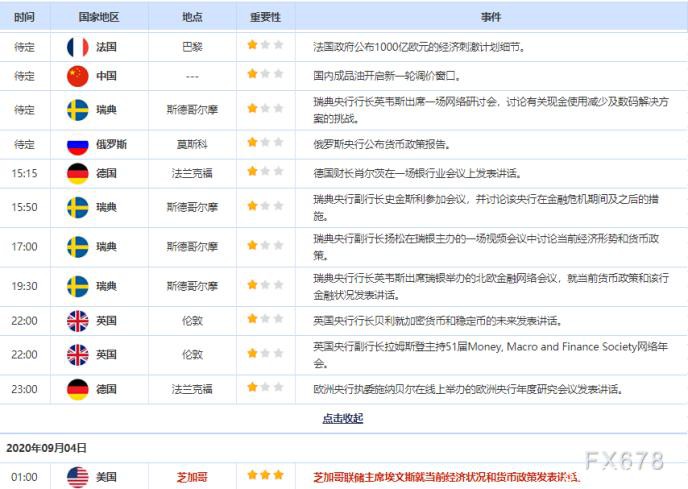Click the importance stars in the 17:00 row
The width and height of the screenshot is (688, 489).
(265, 245)
